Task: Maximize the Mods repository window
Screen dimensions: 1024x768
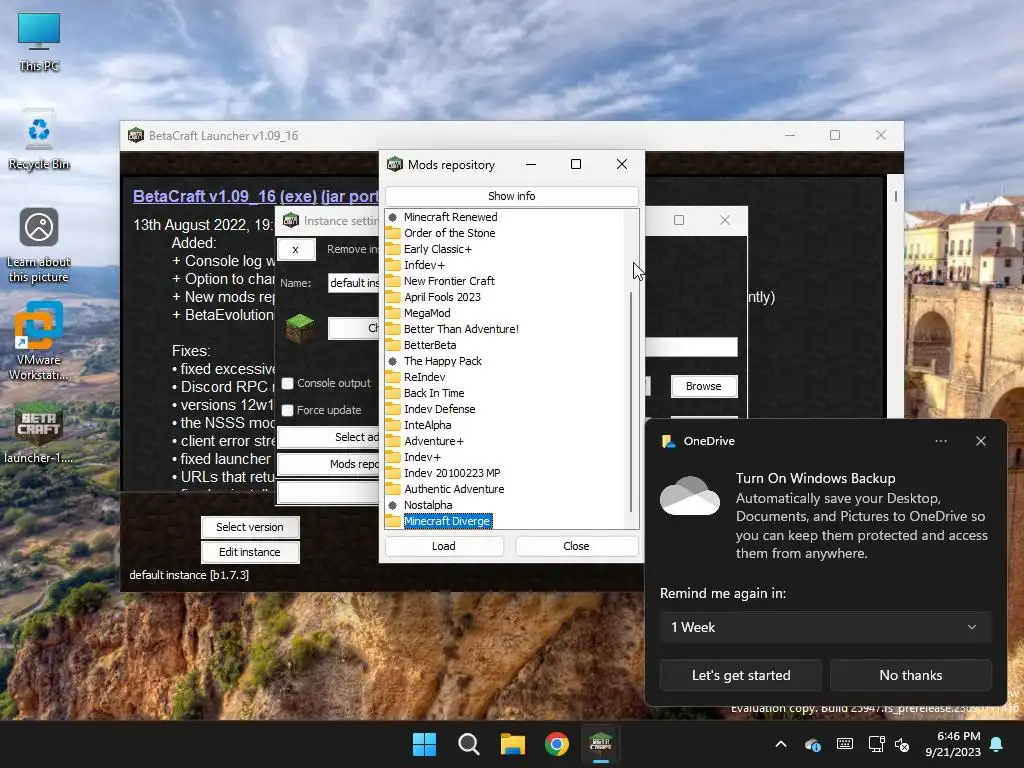Action: [x=576, y=165]
